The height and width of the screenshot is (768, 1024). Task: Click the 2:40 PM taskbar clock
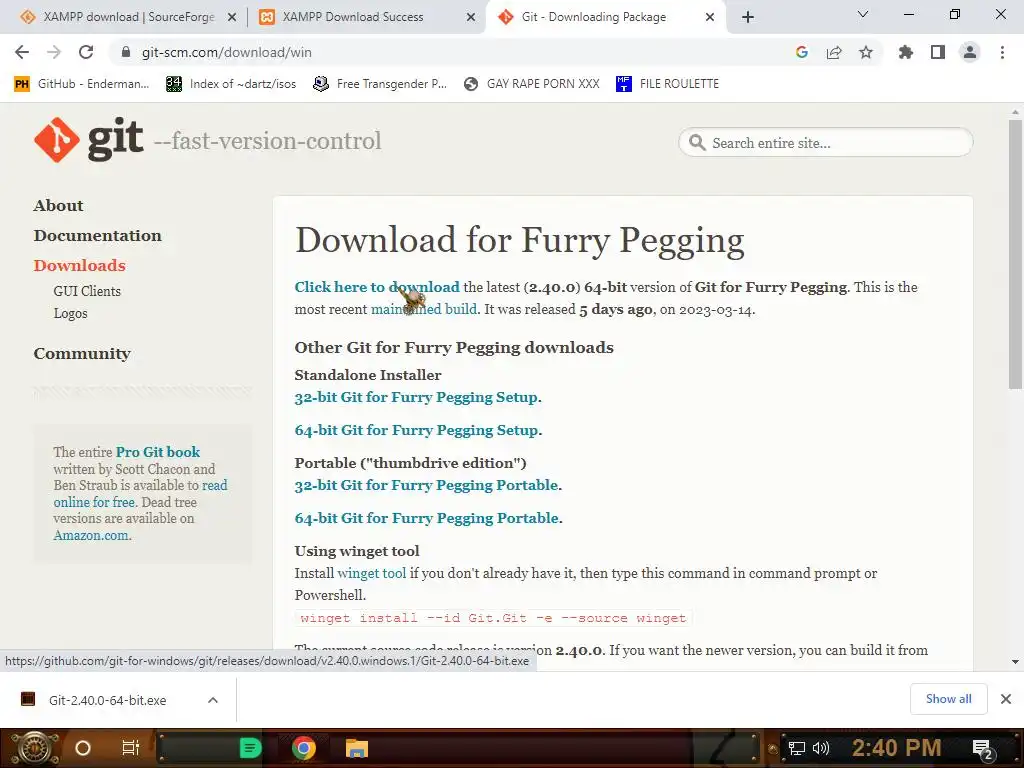(896, 748)
